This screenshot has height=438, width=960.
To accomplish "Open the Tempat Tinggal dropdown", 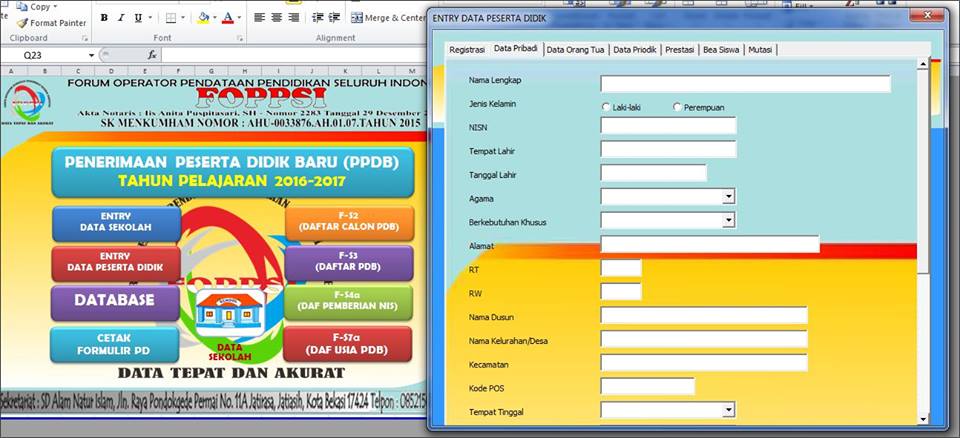I will coord(729,410).
